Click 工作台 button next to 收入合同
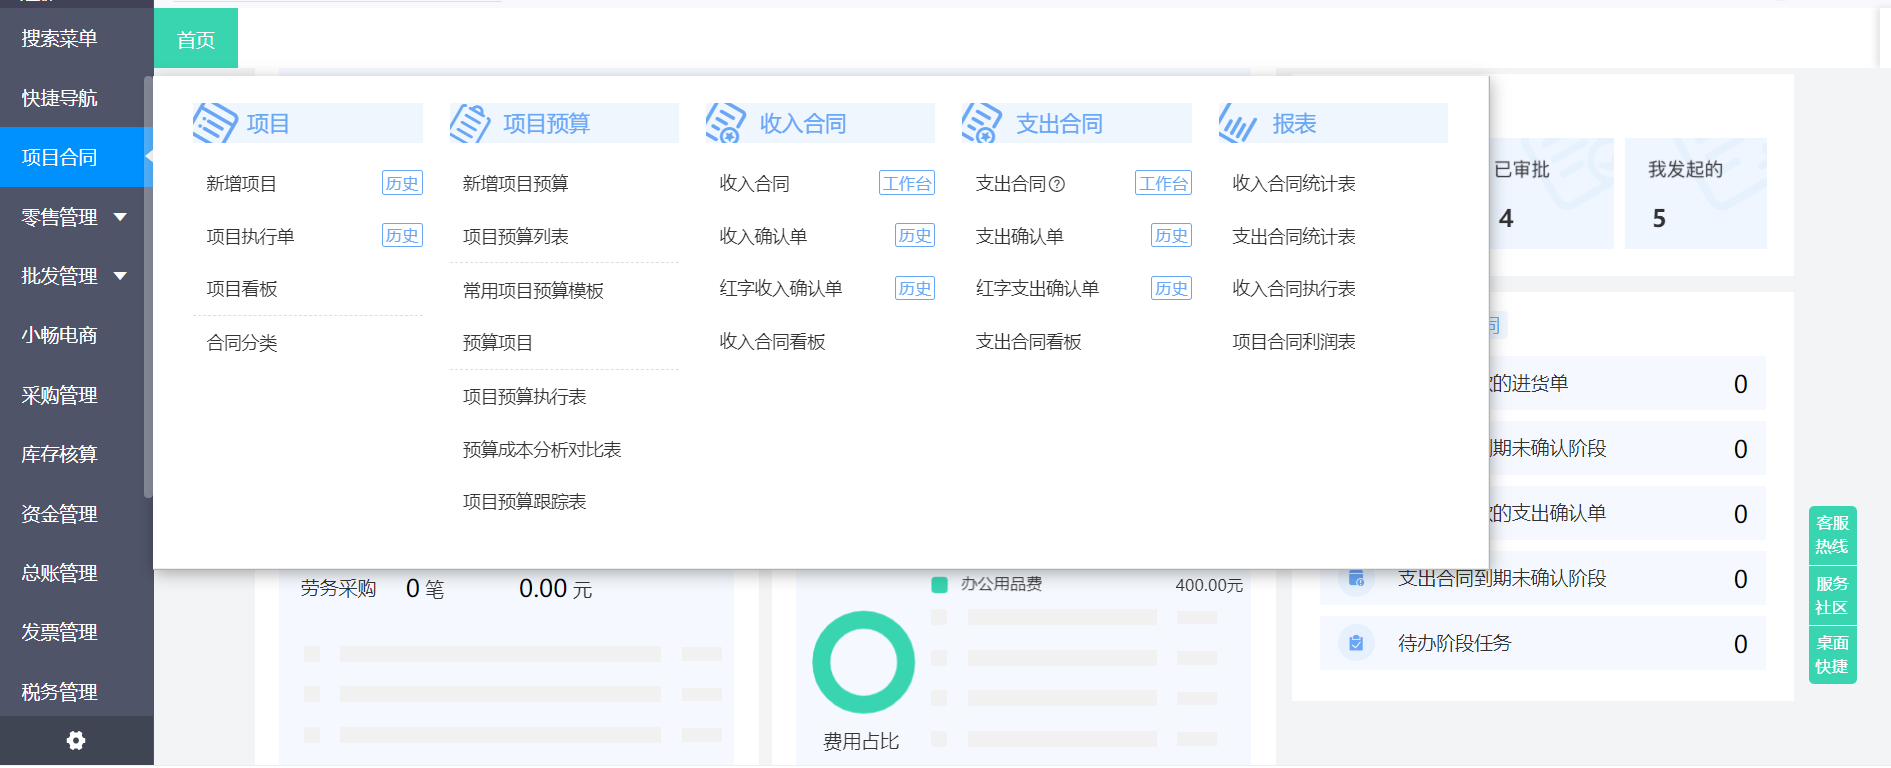The image size is (1891, 768). tap(907, 183)
